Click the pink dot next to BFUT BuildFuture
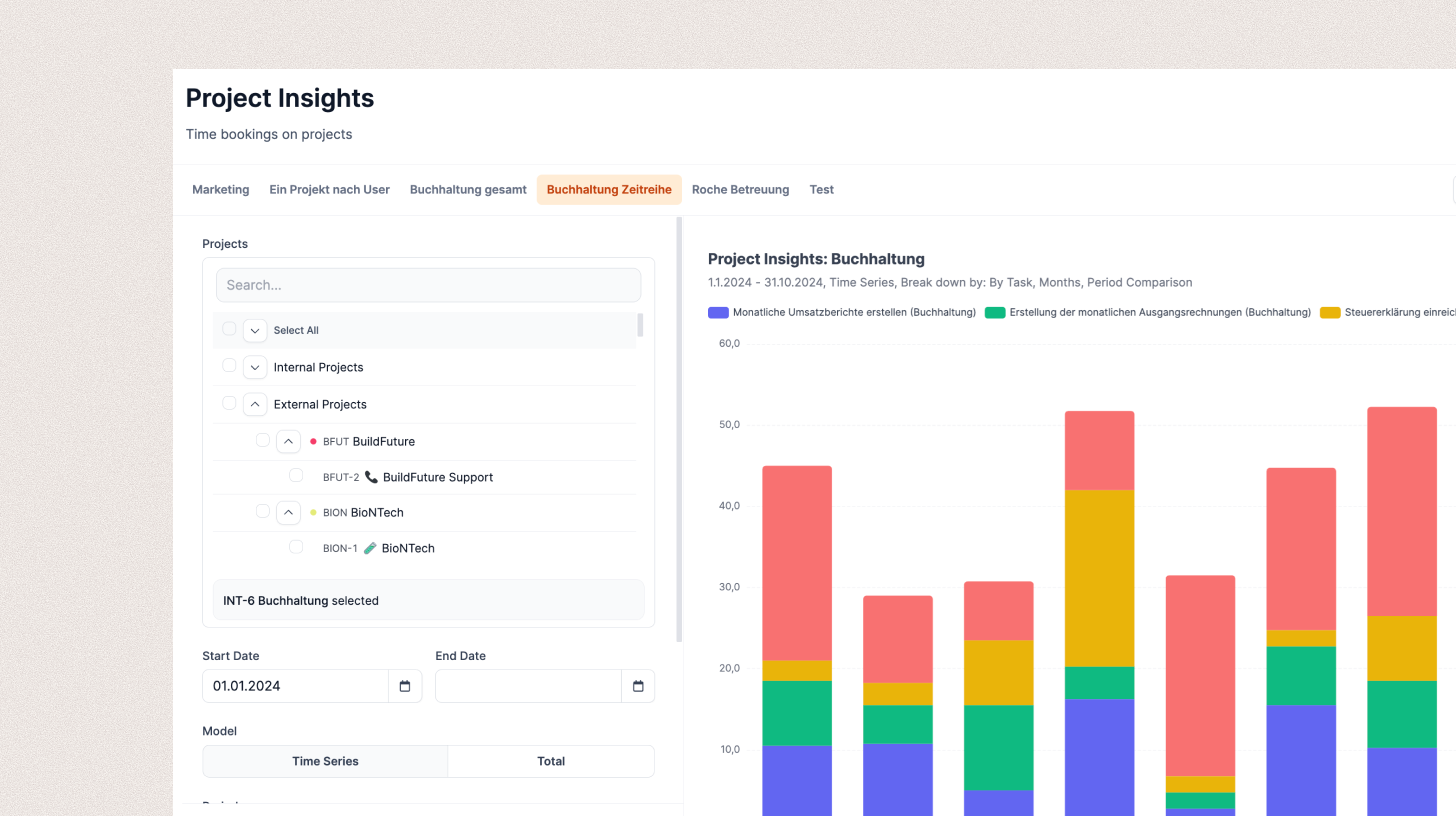Screen dimensions: 1456x816 click(313, 441)
